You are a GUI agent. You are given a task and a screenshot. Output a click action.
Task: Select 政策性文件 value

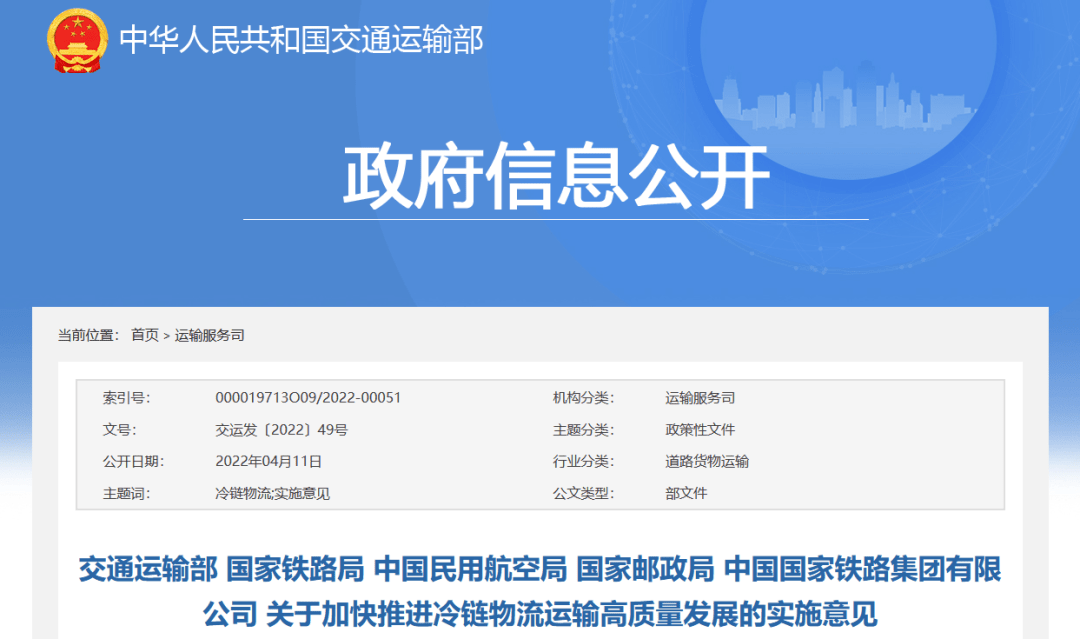(700, 430)
